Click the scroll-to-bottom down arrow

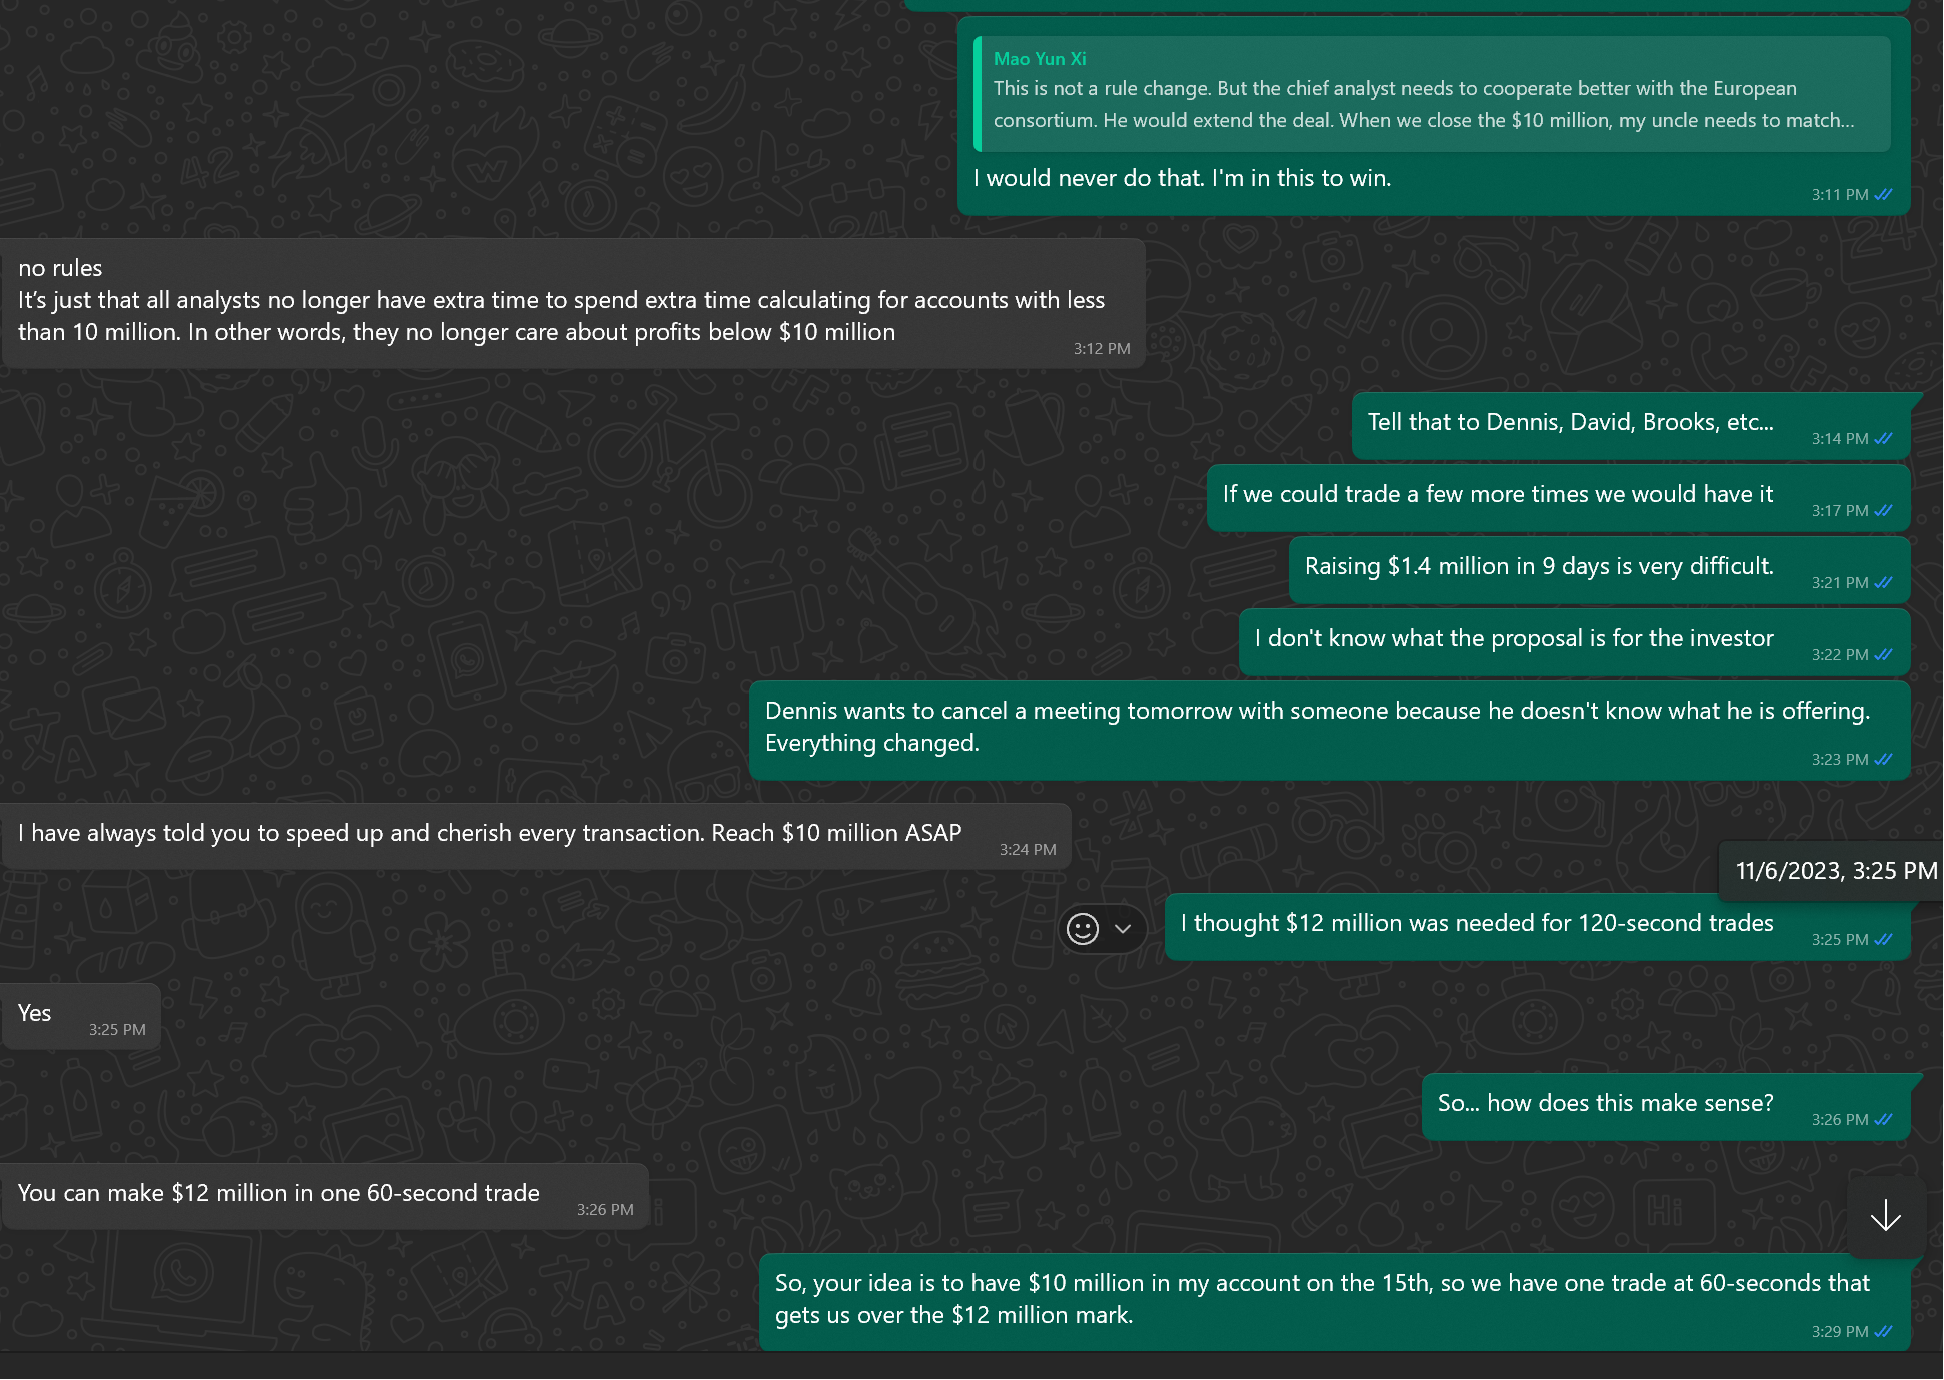click(x=1885, y=1216)
